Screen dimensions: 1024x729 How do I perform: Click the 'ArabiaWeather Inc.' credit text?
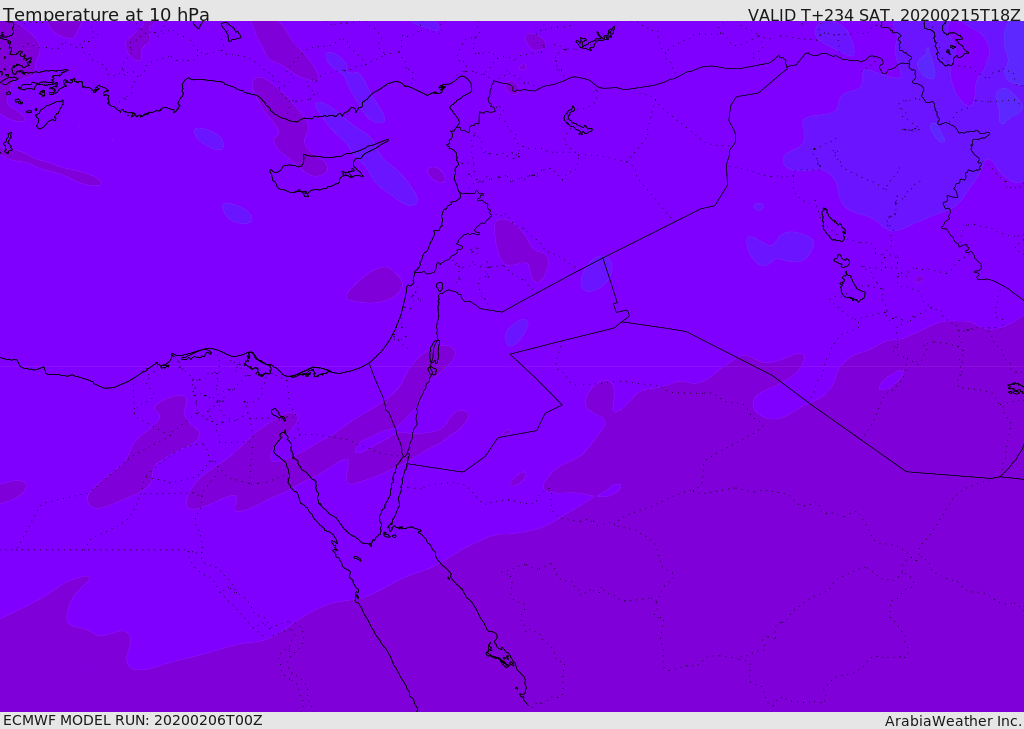click(953, 721)
